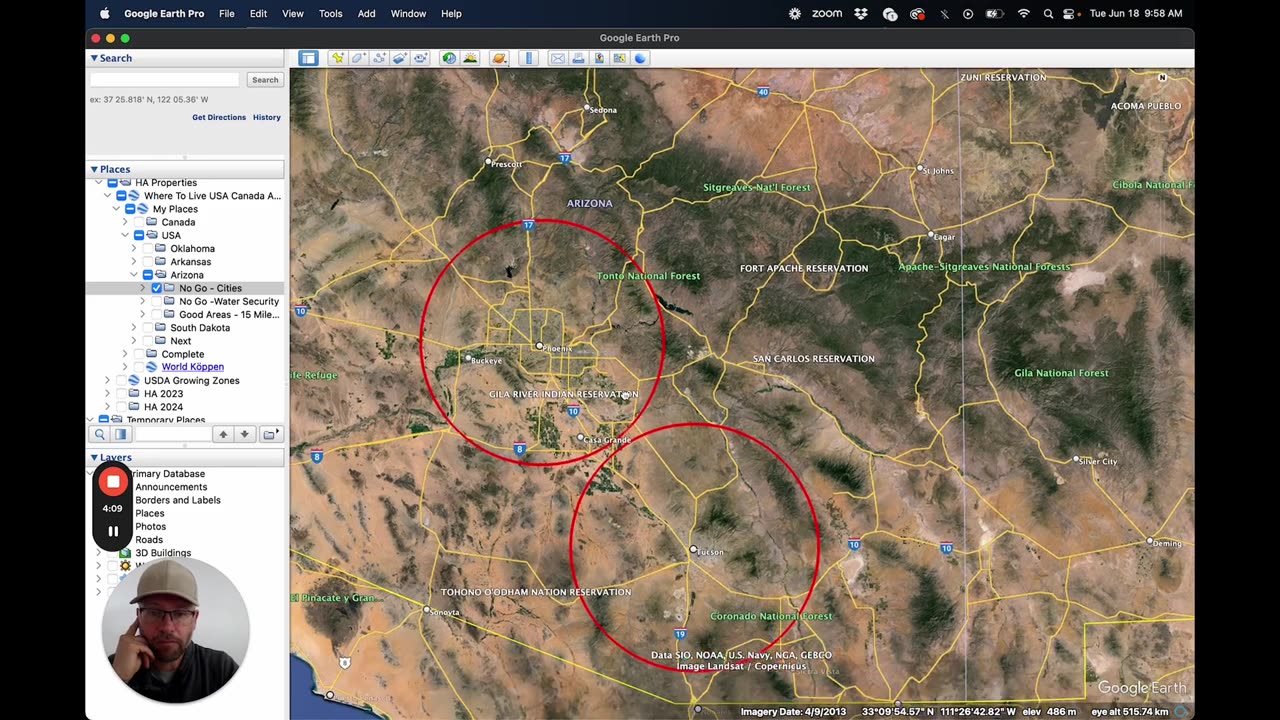Open the World Köppen link

(192, 367)
